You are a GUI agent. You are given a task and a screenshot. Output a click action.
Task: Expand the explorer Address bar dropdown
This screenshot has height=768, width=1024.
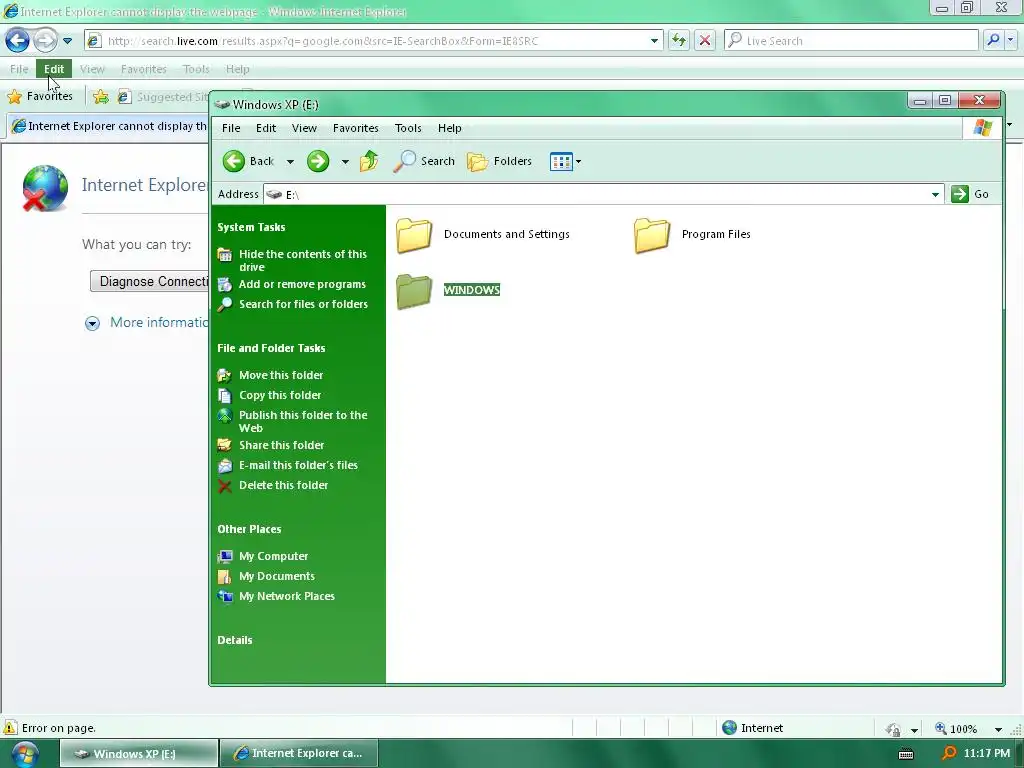pyautogui.click(x=935, y=195)
